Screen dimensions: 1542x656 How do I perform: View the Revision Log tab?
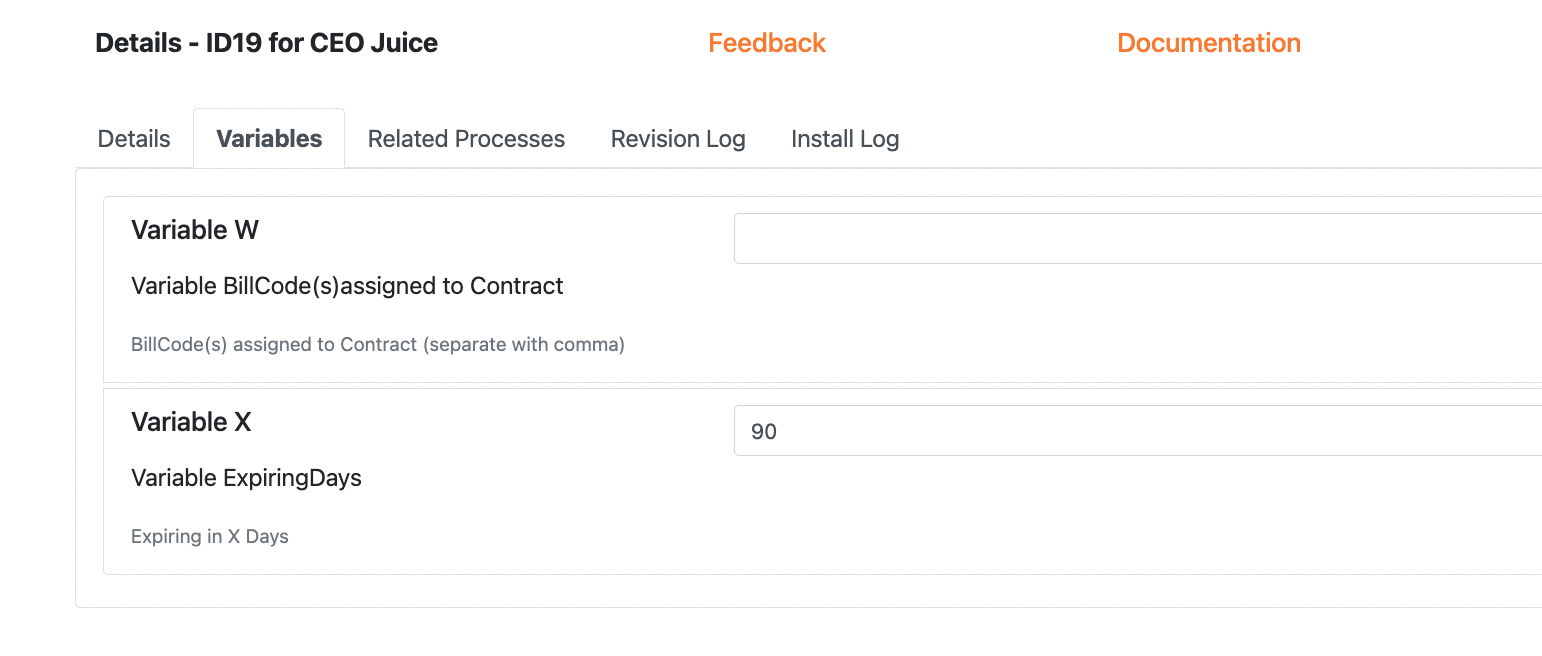[x=677, y=138]
